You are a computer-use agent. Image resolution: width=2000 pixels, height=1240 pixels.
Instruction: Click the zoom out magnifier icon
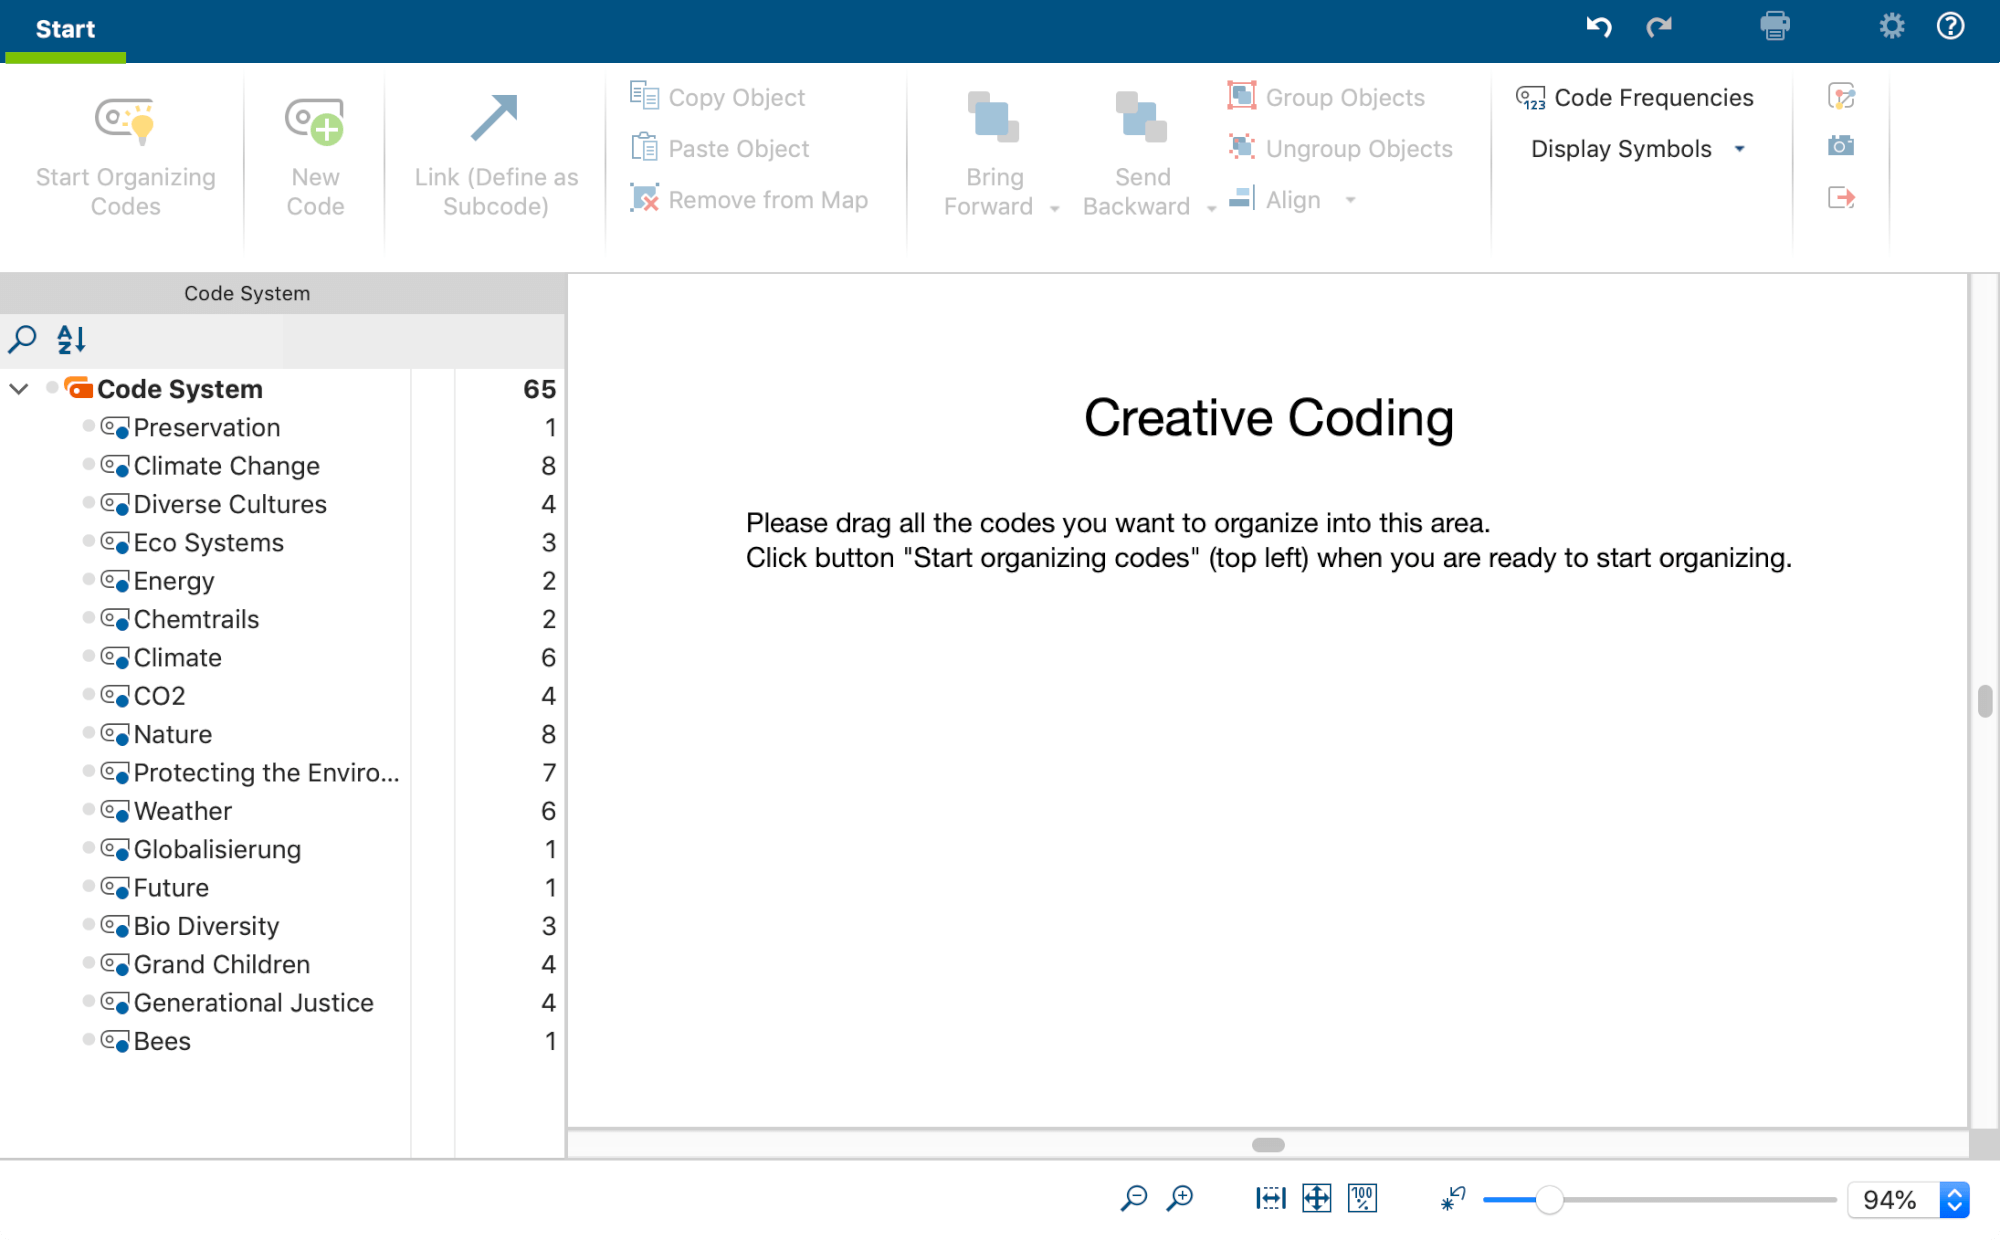[1134, 1198]
